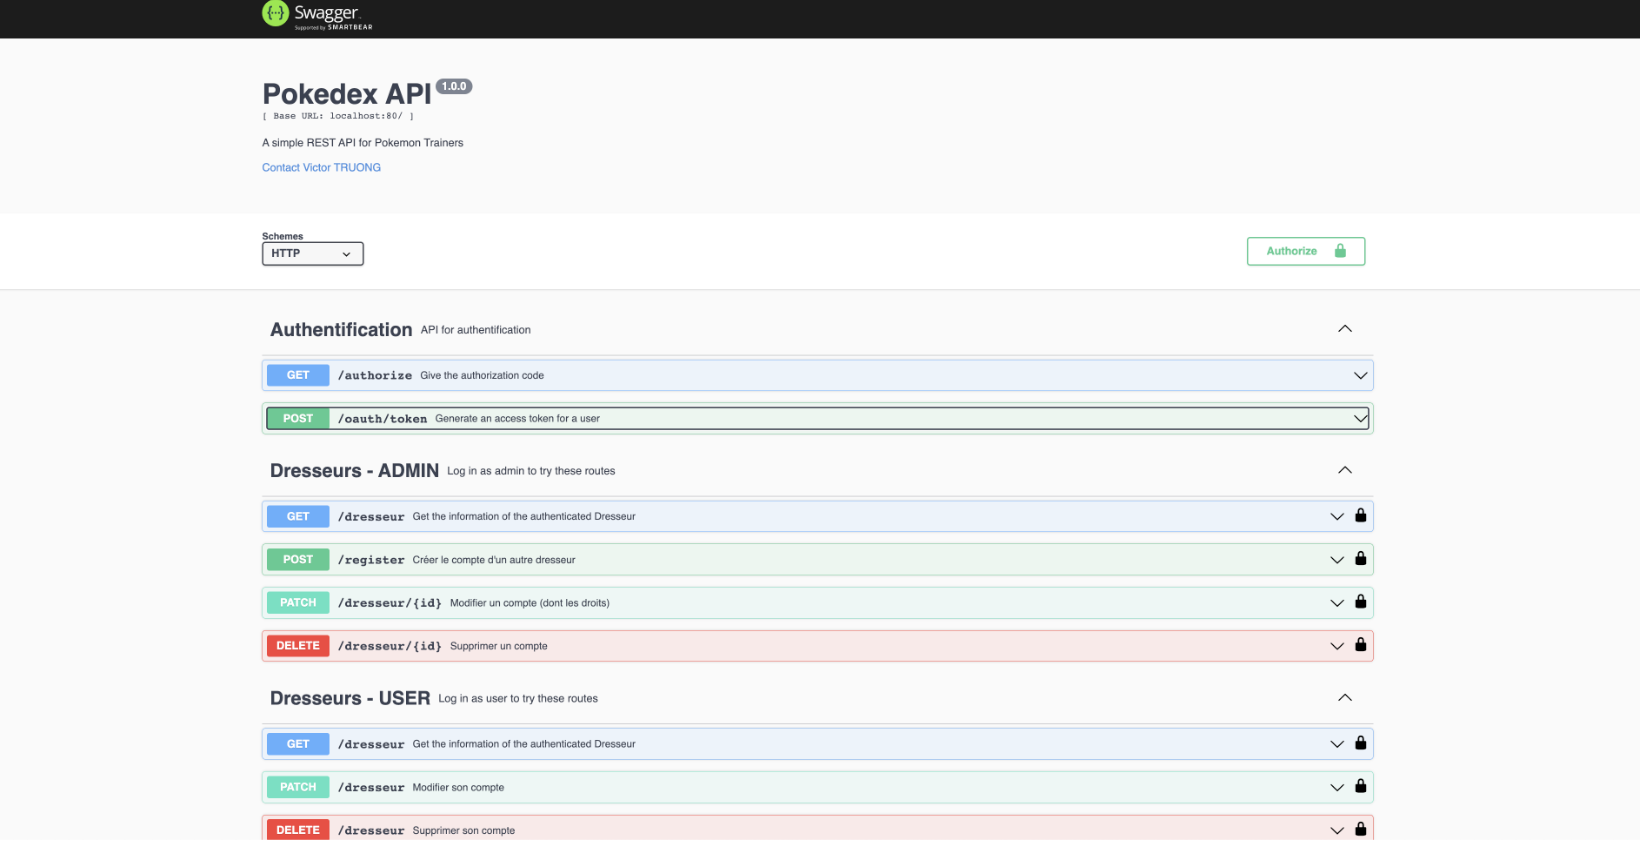1640x858 pixels.
Task: Click lock icon on POST /register row
Action: (x=1360, y=559)
